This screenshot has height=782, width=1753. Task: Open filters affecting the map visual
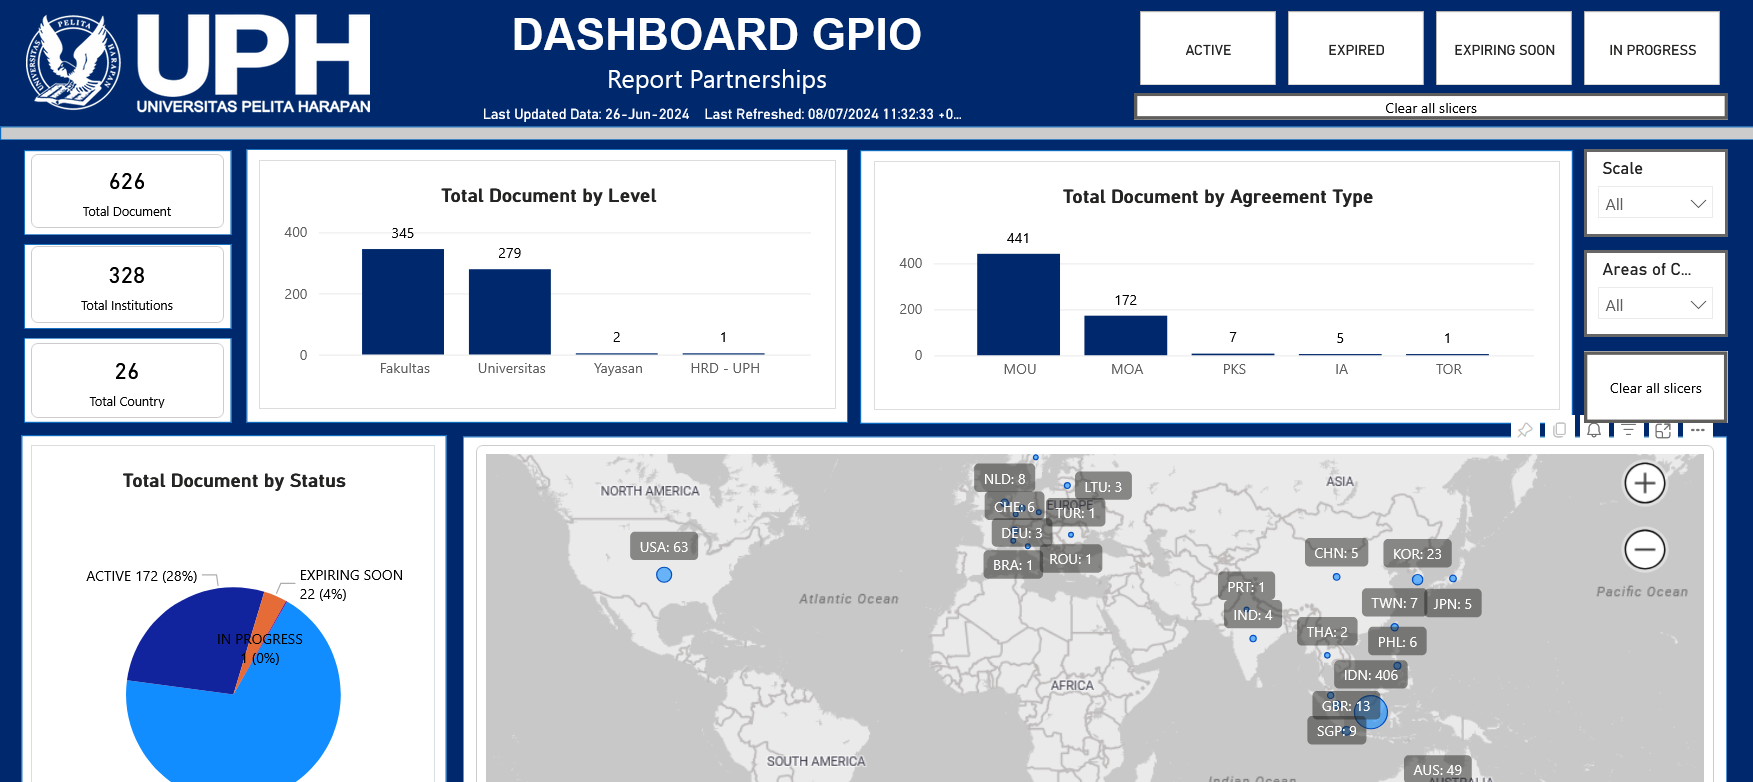1629,430
